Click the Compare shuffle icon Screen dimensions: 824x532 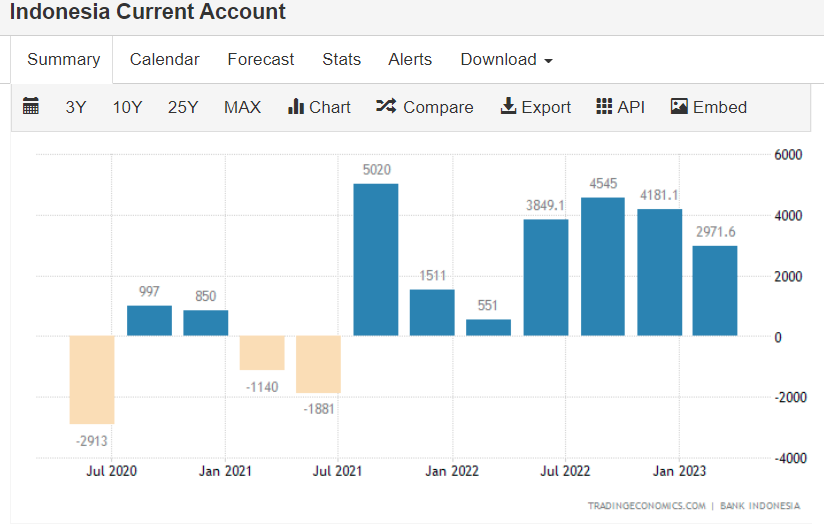pyautogui.click(x=386, y=107)
